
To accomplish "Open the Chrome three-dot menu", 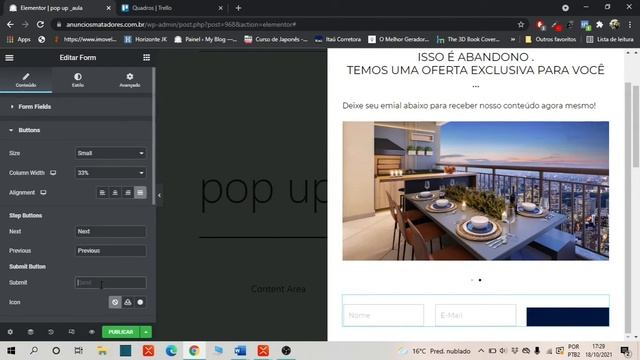I will (630, 24).
